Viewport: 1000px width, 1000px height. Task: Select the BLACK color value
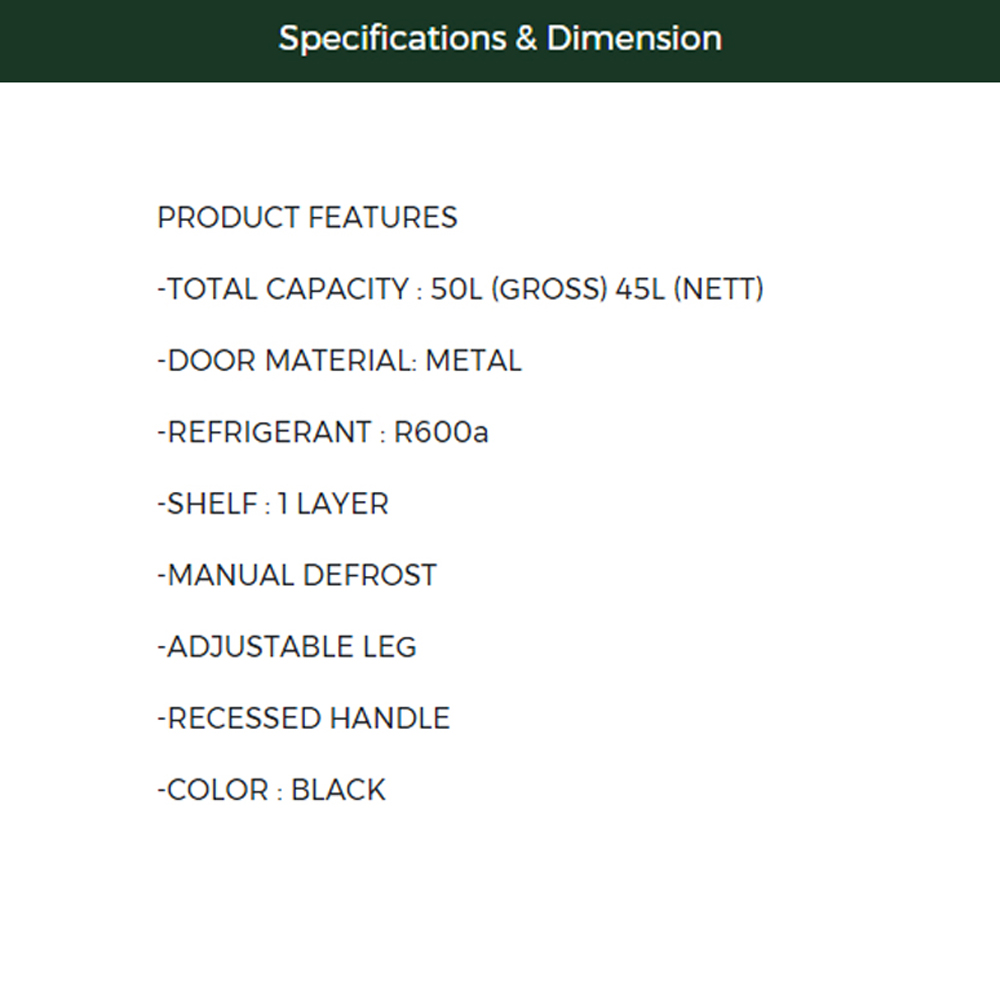[338, 790]
